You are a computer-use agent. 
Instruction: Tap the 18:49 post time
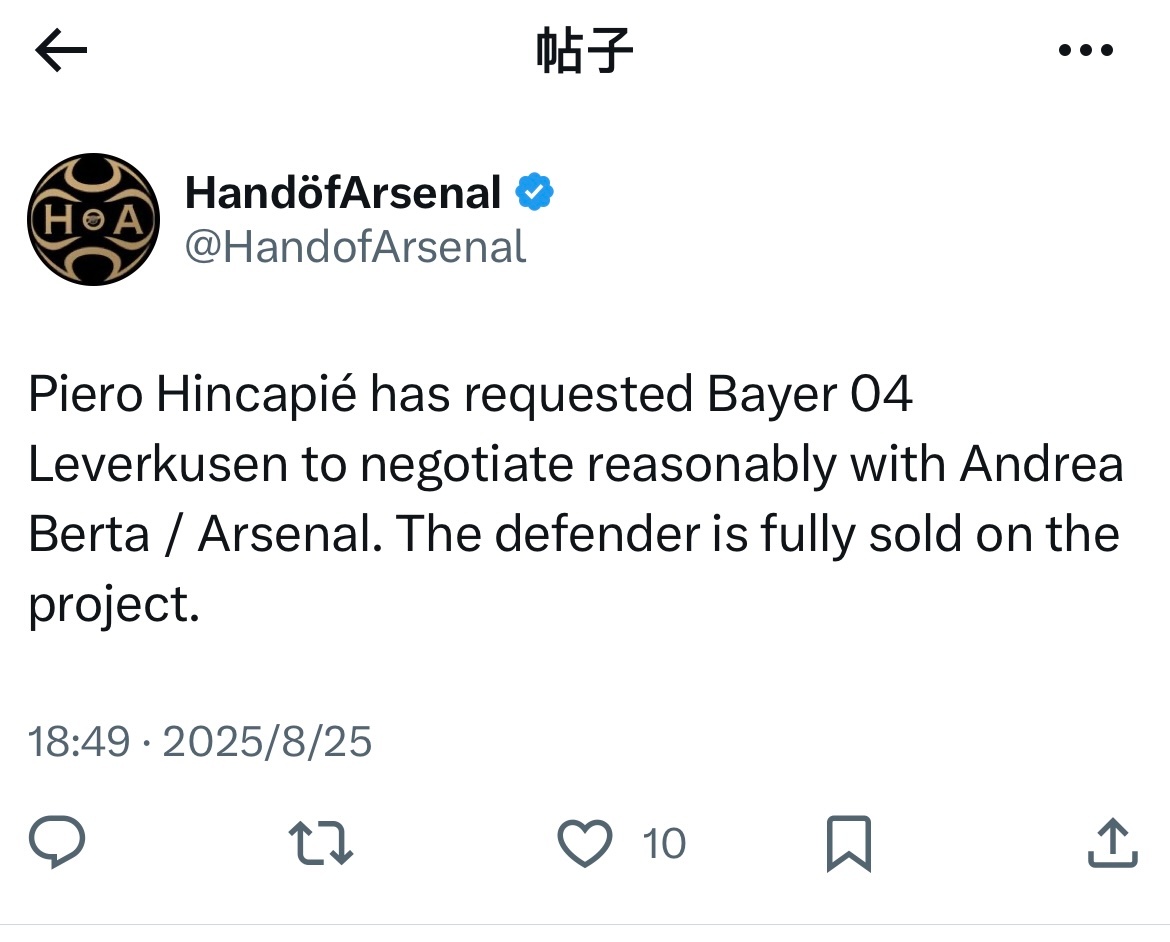[79, 741]
